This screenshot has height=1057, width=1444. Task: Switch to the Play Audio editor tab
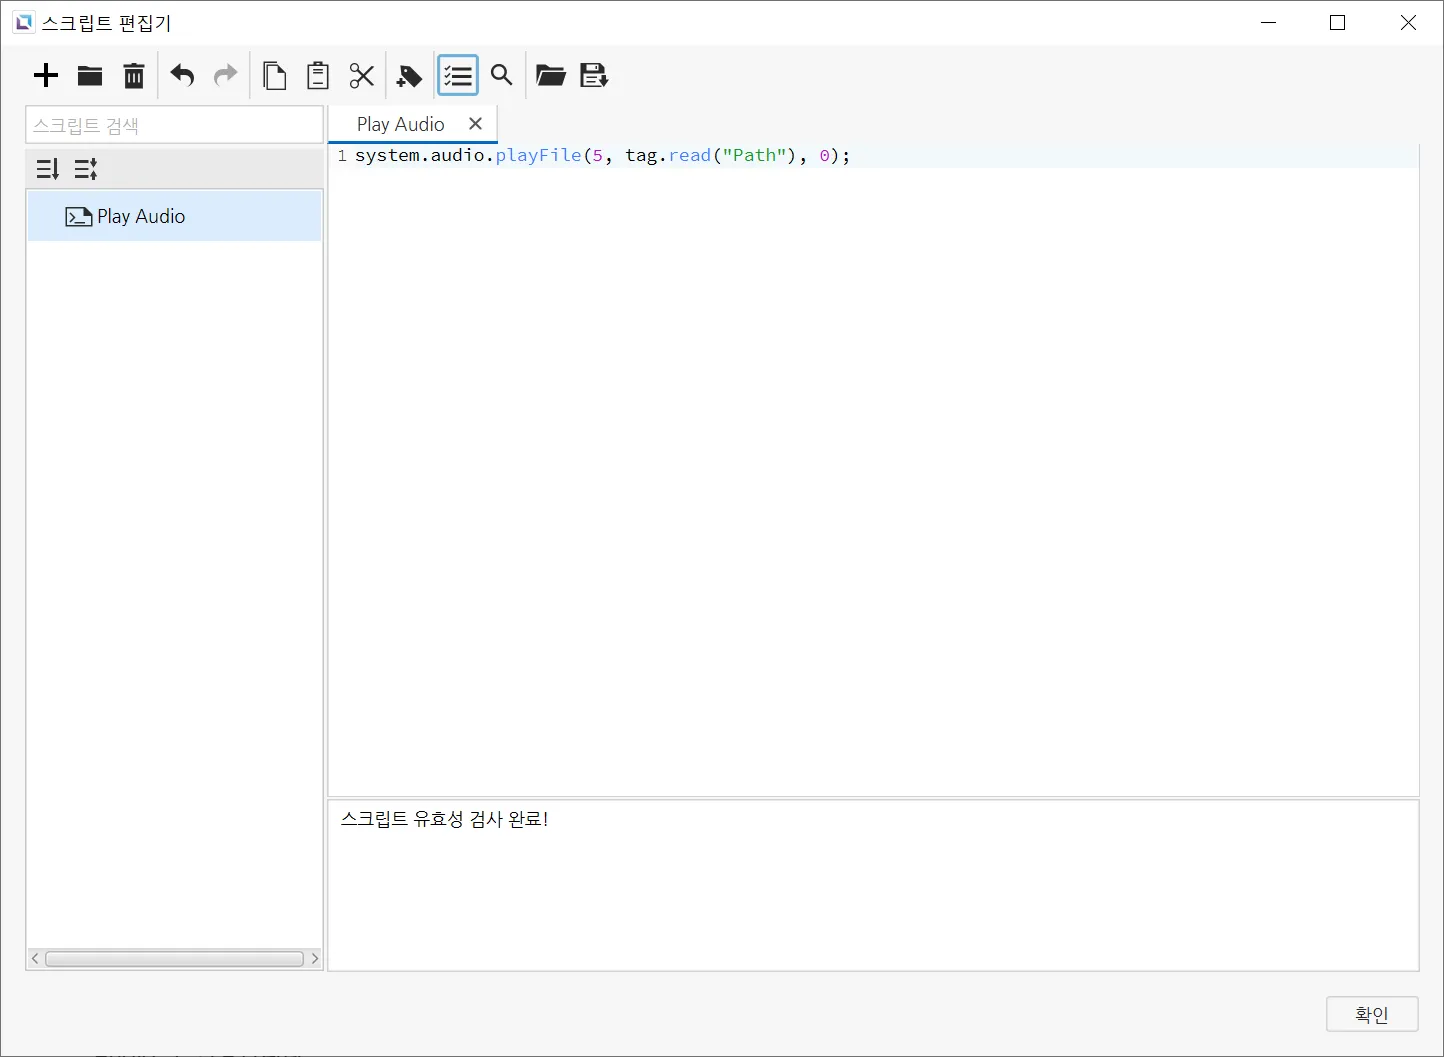pos(400,124)
